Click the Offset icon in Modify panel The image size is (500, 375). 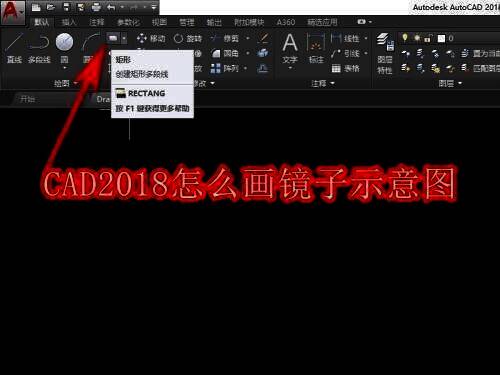(x=263, y=69)
